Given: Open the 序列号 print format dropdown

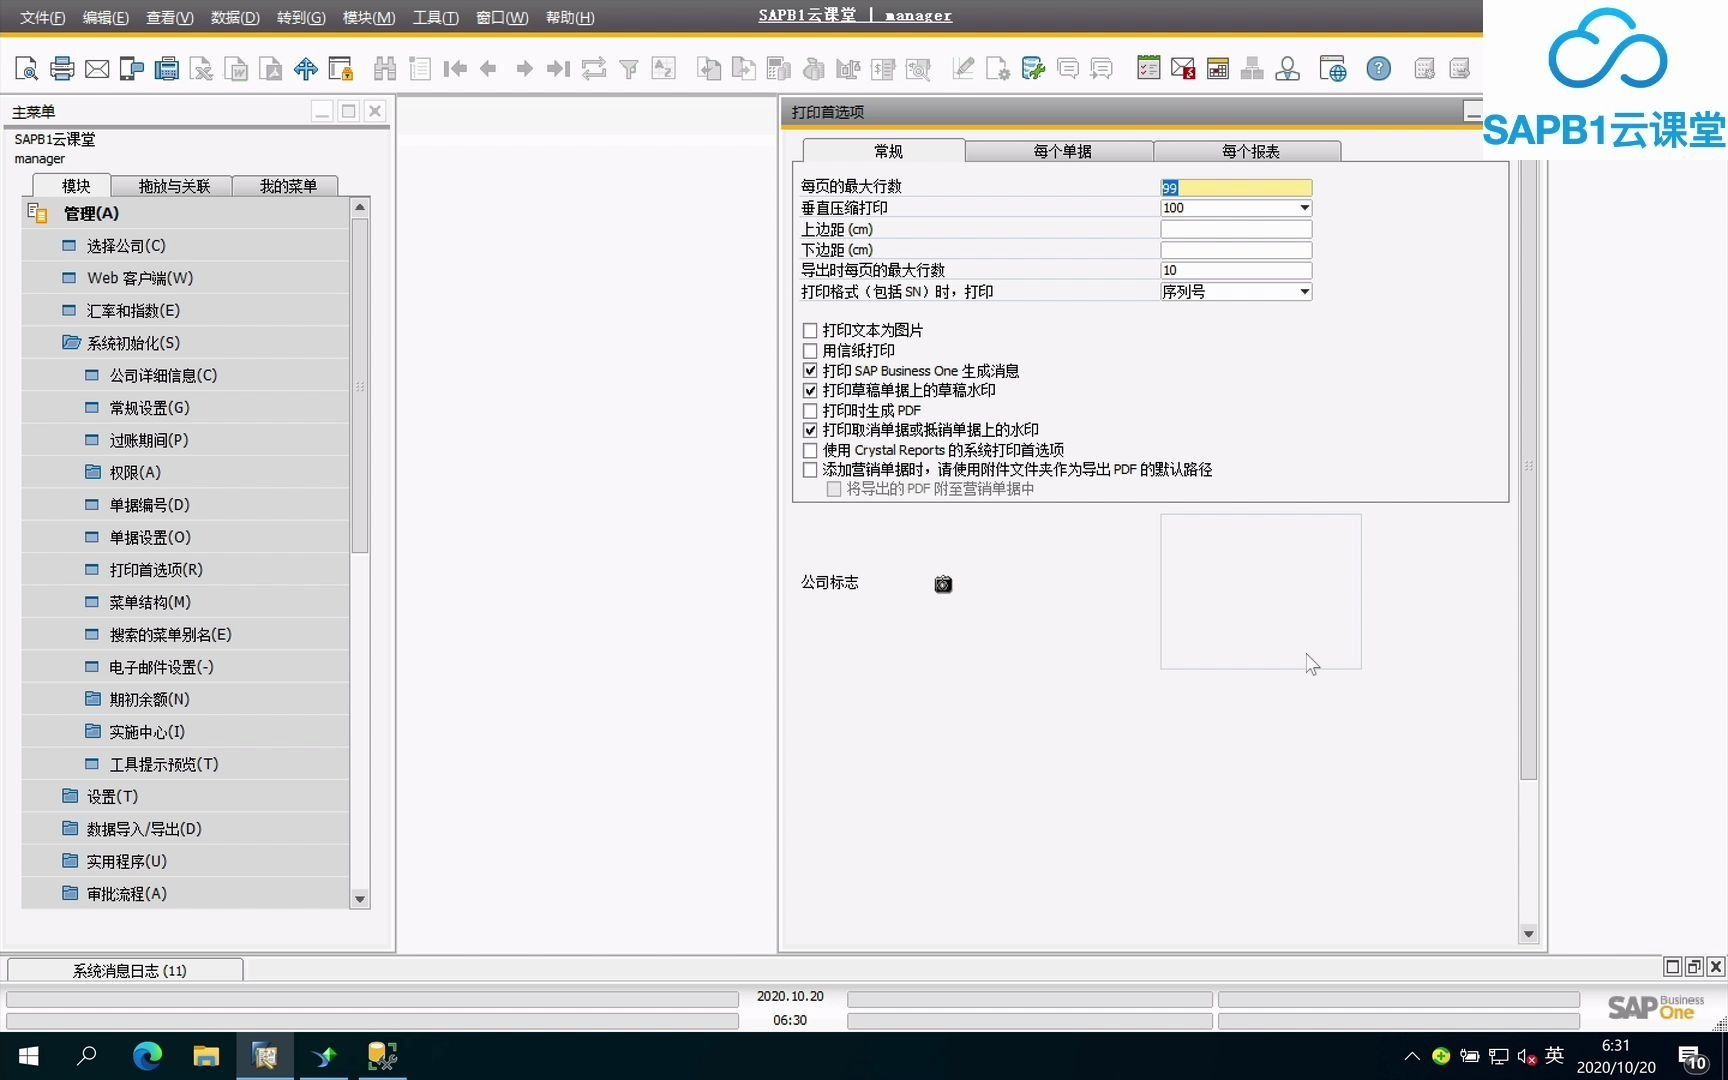Looking at the screenshot, I should [1303, 291].
